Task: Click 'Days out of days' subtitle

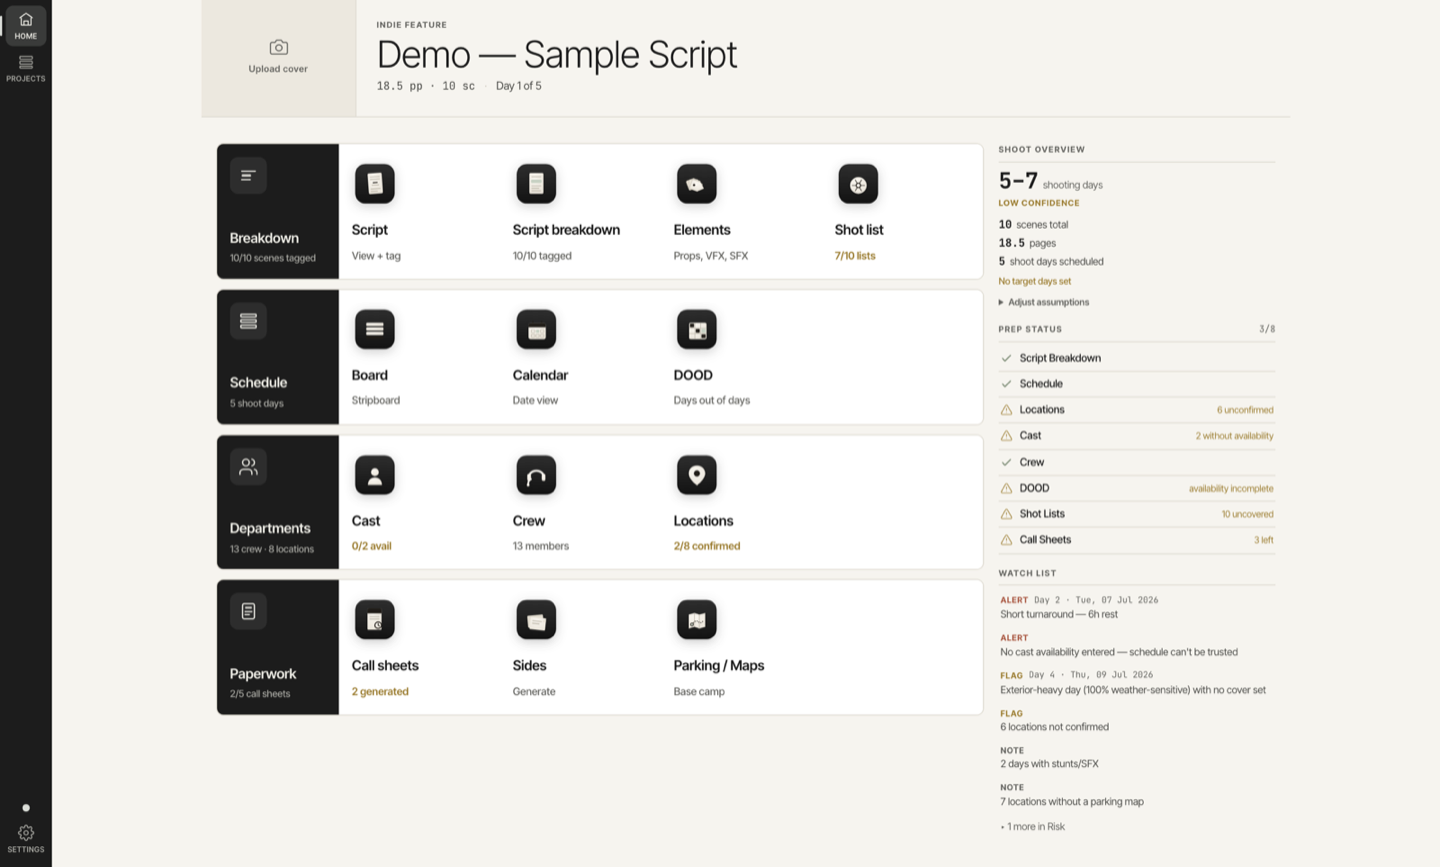Action: [712, 400]
